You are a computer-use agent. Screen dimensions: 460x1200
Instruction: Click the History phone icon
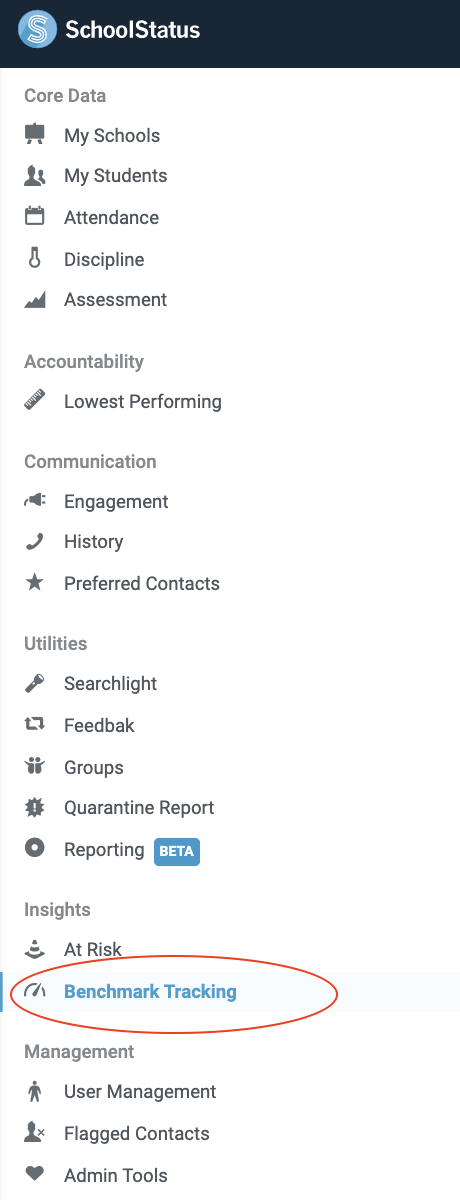click(35, 542)
